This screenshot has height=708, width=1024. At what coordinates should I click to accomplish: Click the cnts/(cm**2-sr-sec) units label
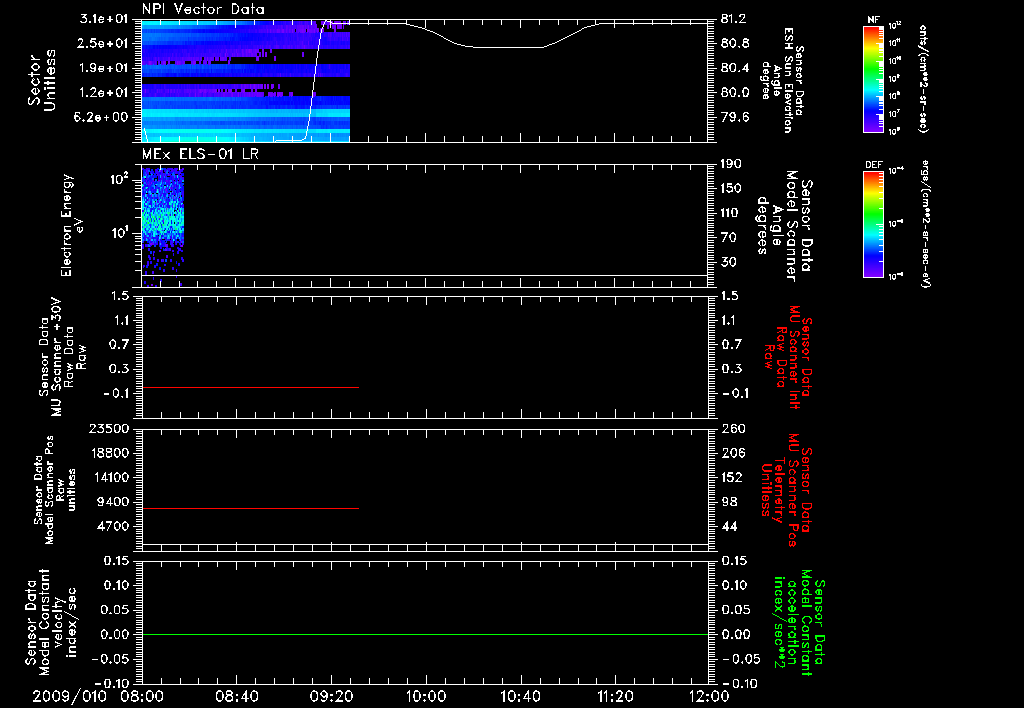923,78
